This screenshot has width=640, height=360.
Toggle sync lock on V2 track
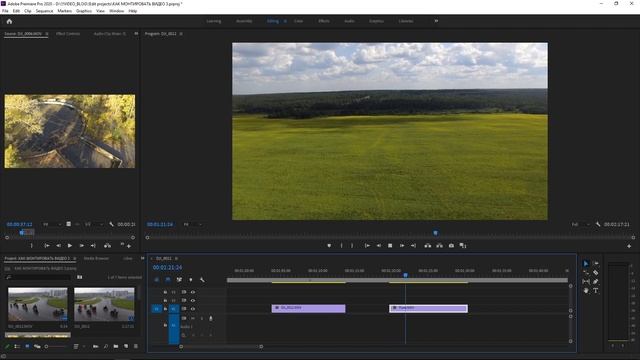coord(184,300)
